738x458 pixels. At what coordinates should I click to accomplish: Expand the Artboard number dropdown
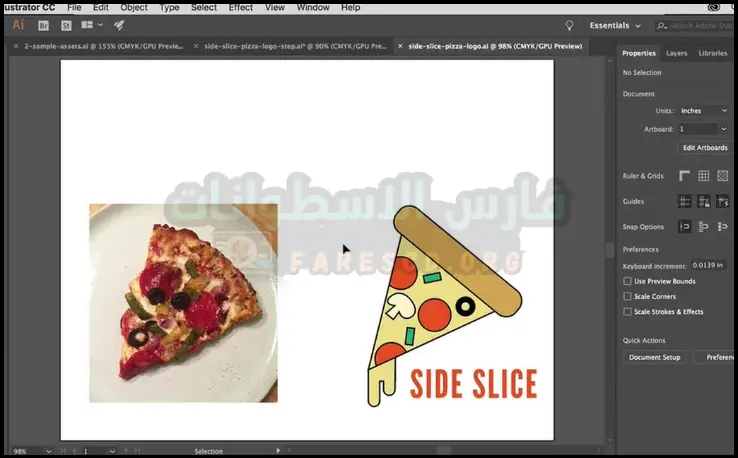(703, 129)
